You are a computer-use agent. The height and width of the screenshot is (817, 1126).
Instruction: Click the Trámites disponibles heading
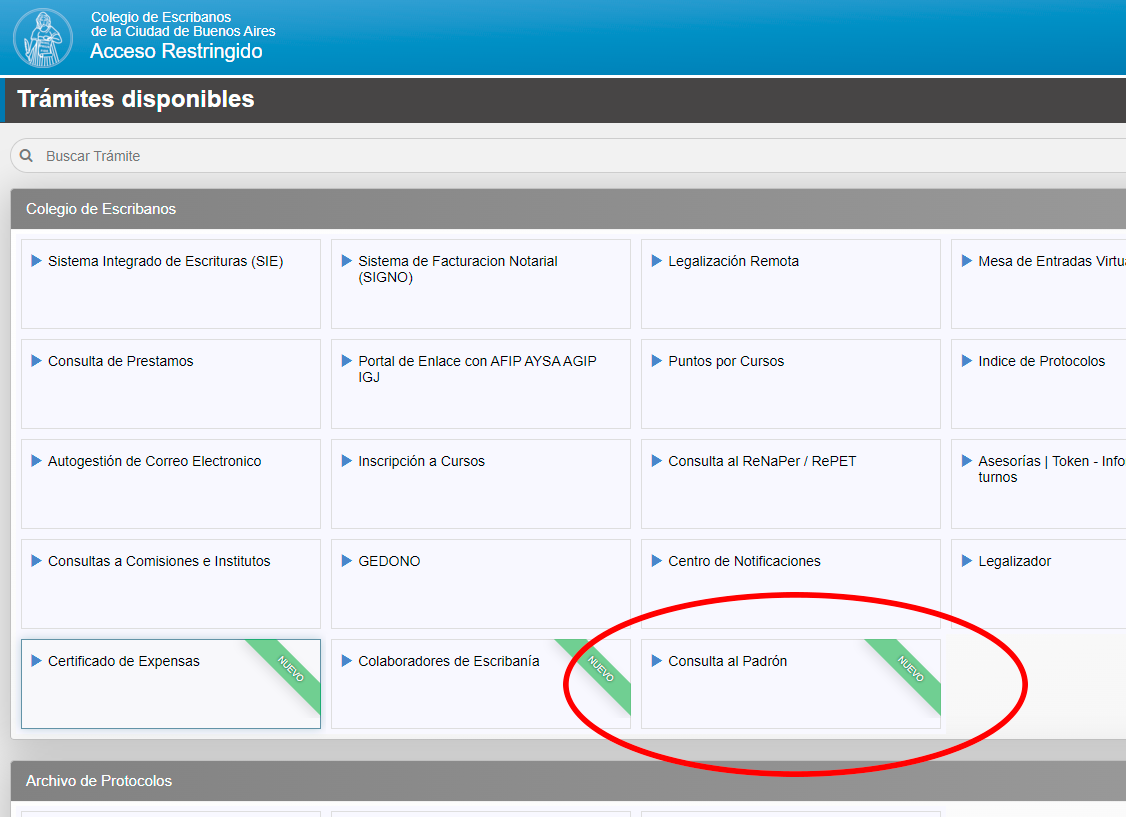[136, 99]
